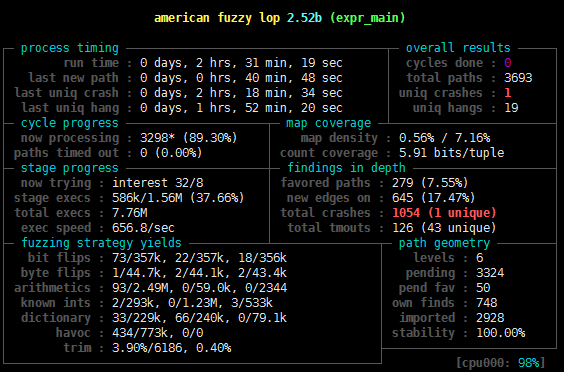Click exec speed value '656.8/sec'
This screenshot has height=372, width=564.
pyautogui.click(x=143, y=228)
